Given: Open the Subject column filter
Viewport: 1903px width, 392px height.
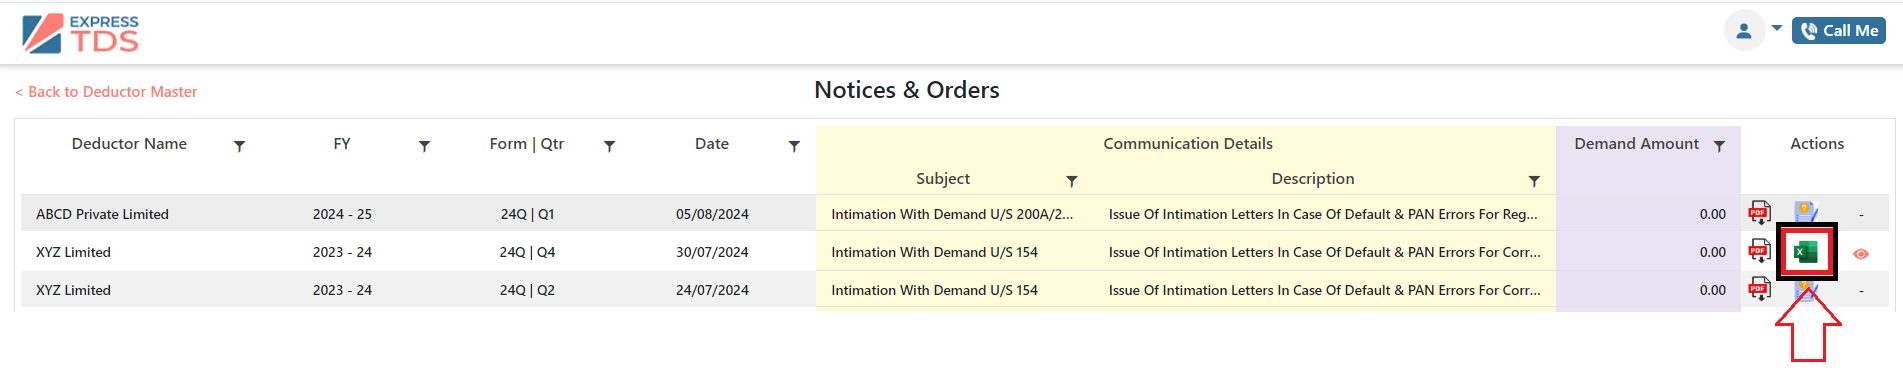Looking at the screenshot, I should [1072, 181].
